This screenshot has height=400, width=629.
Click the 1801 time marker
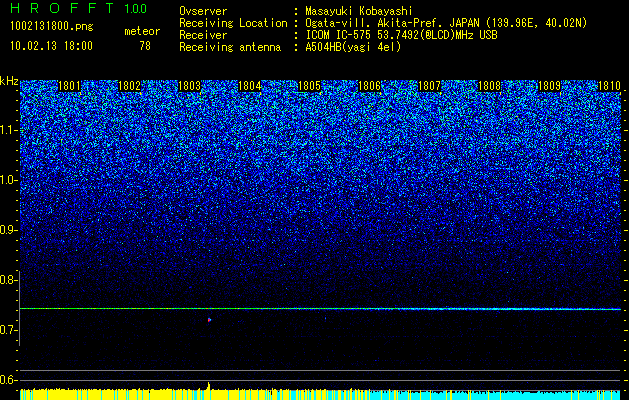tap(69, 86)
